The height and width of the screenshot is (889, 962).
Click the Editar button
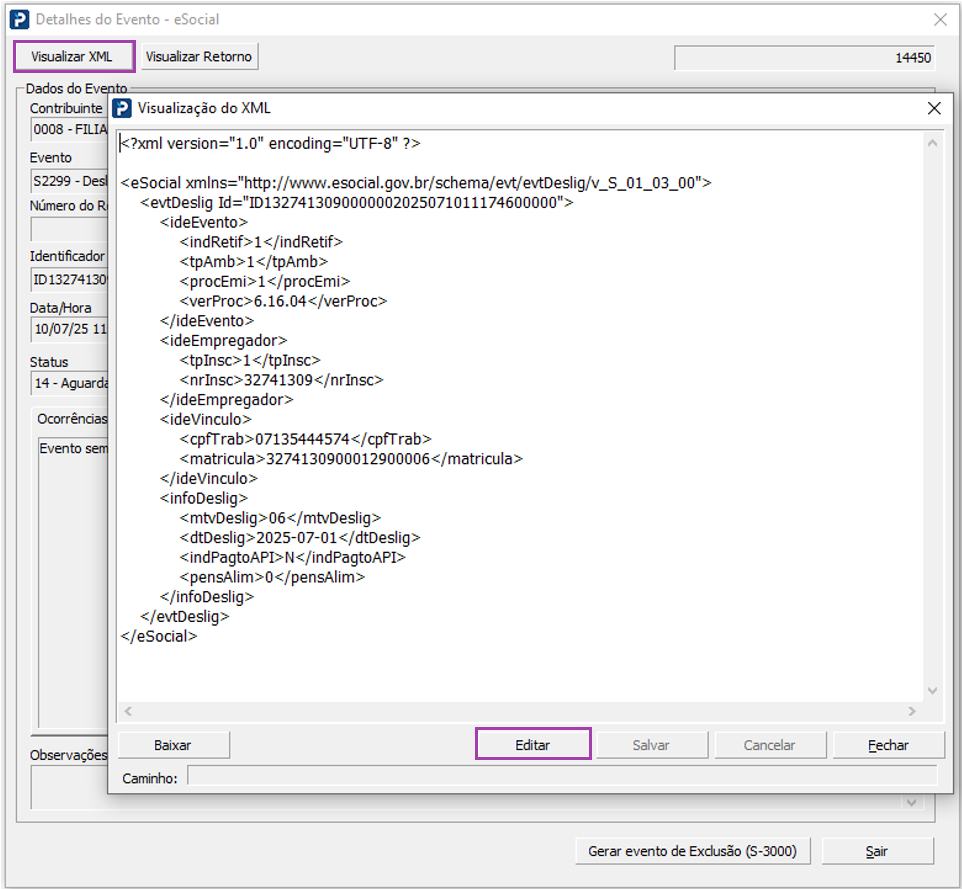(533, 744)
